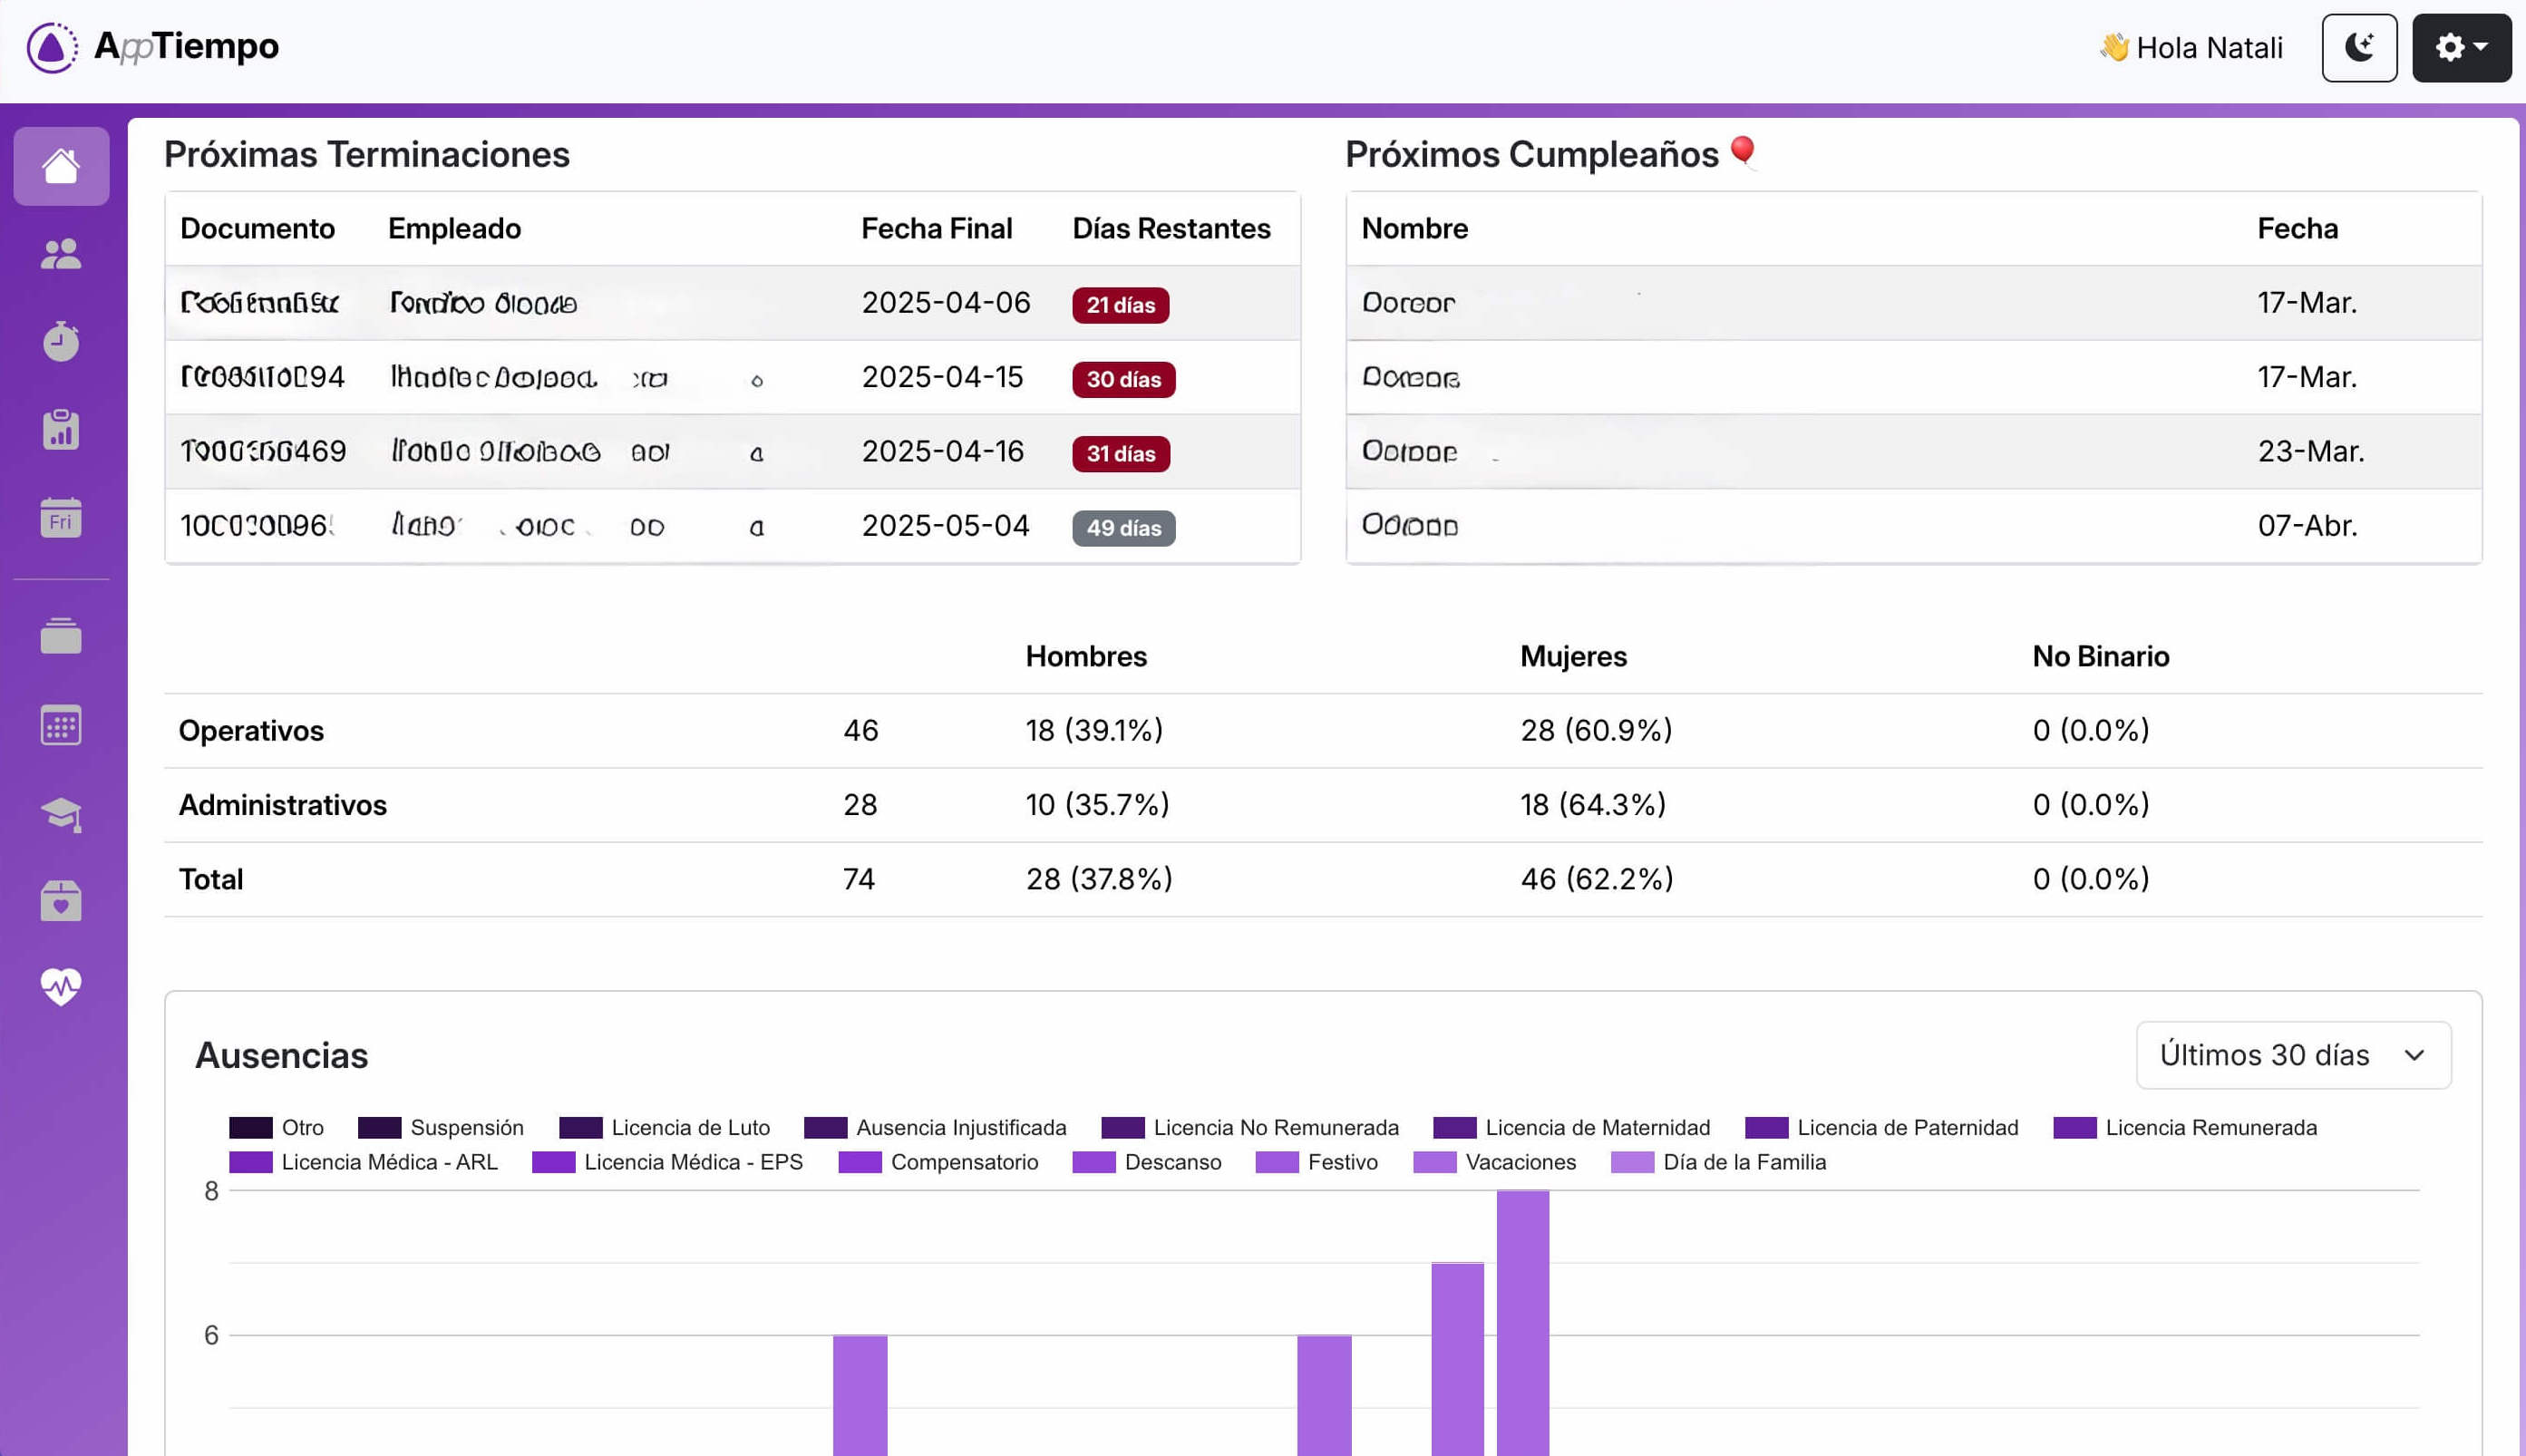Click the 21 días remaining badge
Screen dimensions: 2526x1456
[x=1120, y=305]
